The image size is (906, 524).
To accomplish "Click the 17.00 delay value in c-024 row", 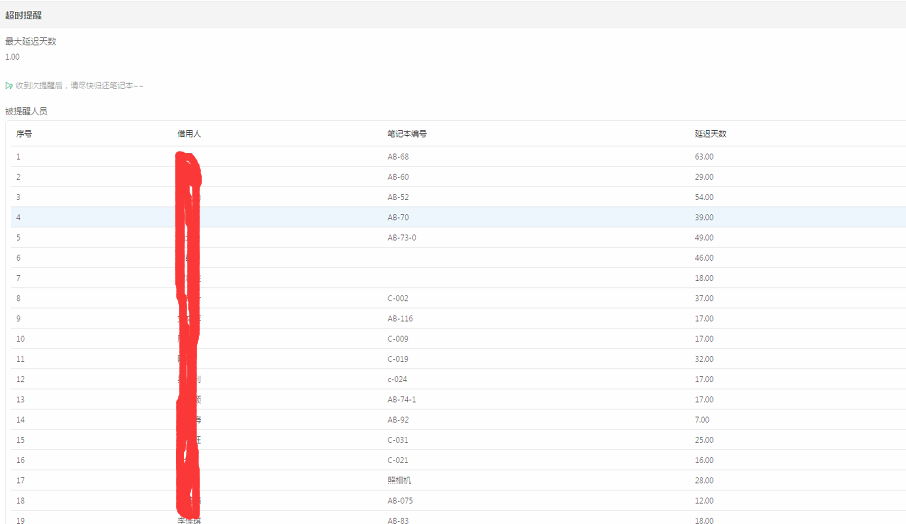I will 704,379.
